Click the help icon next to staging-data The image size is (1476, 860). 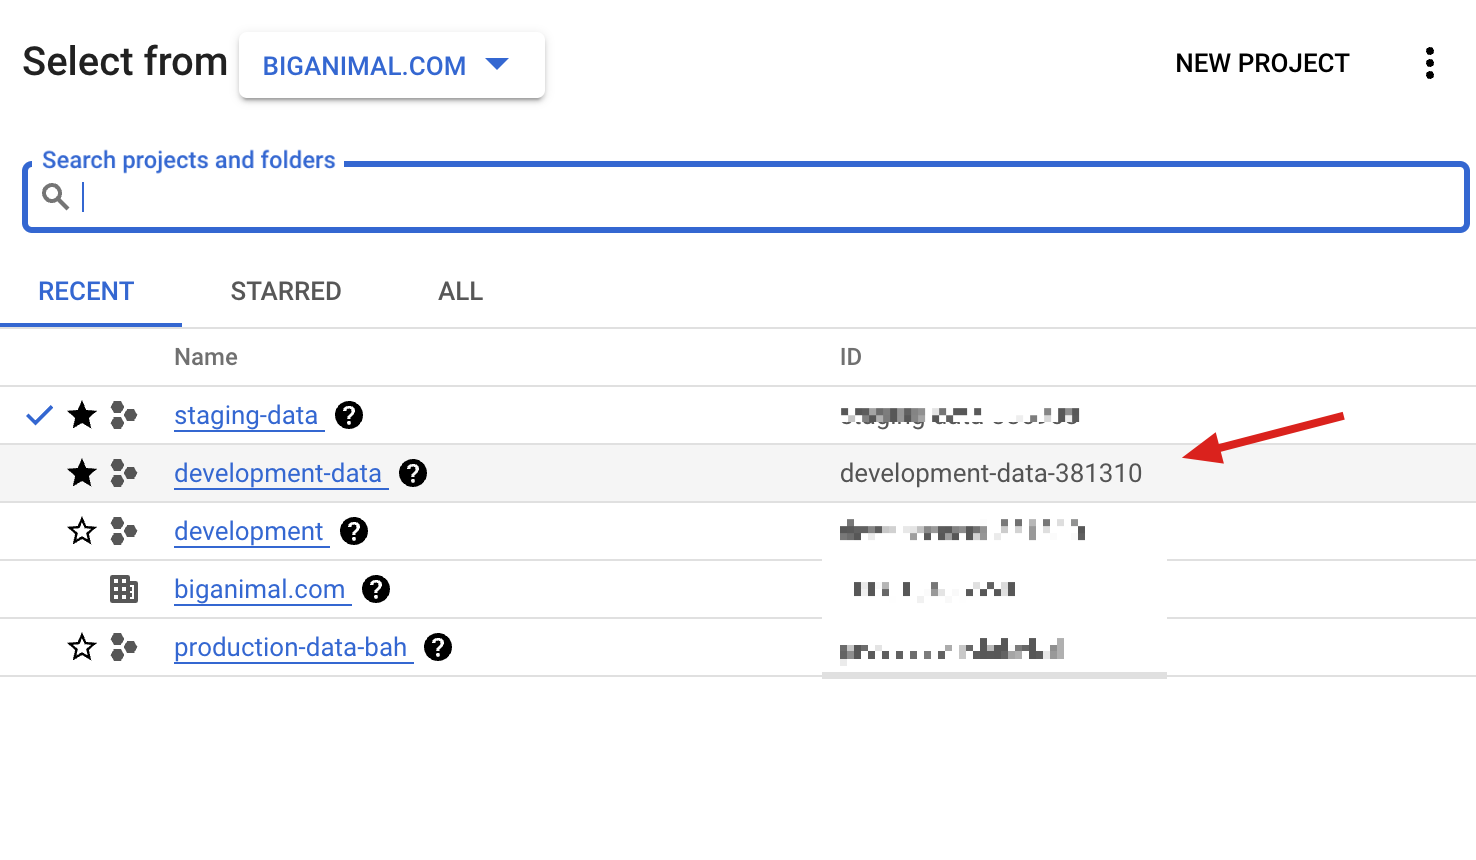[x=349, y=415]
